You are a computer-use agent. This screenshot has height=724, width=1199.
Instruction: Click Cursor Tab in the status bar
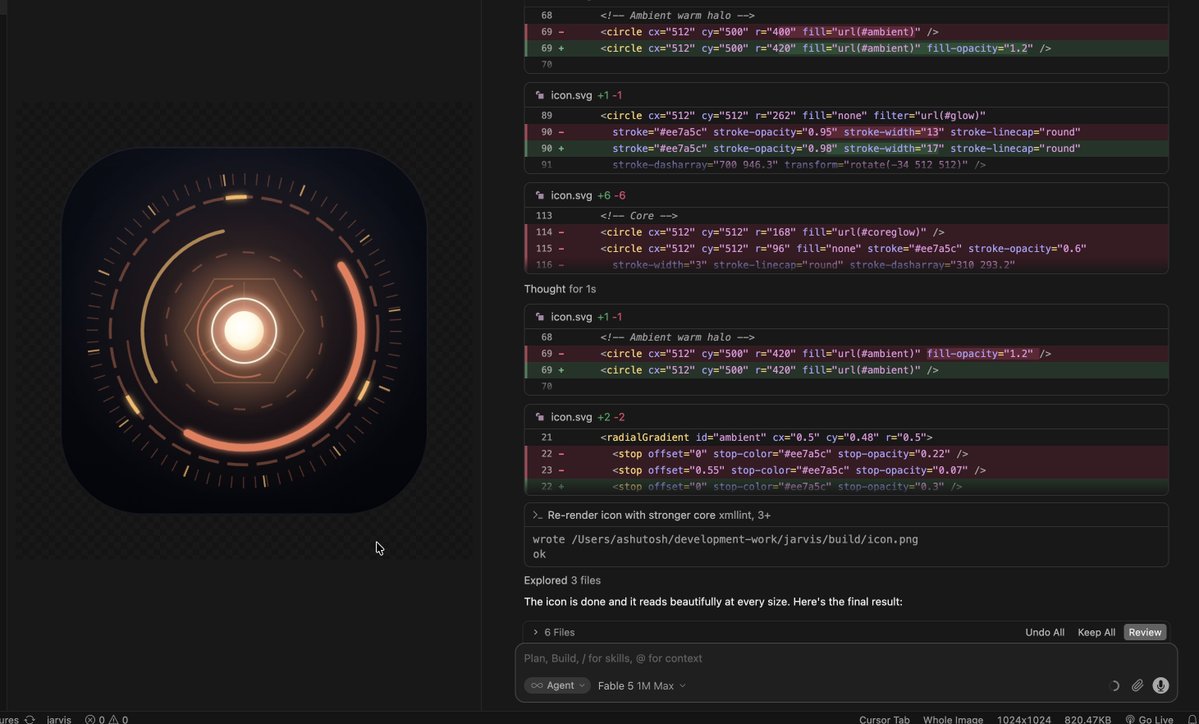[884, 719]
